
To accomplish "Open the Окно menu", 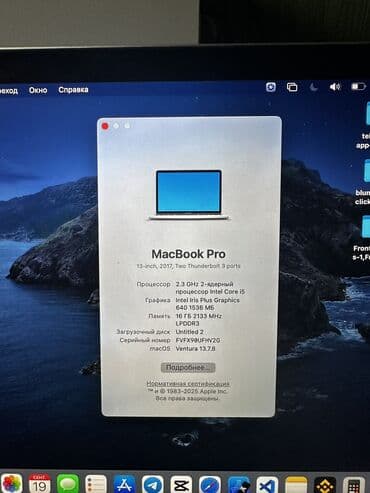I will pos(38,90).
